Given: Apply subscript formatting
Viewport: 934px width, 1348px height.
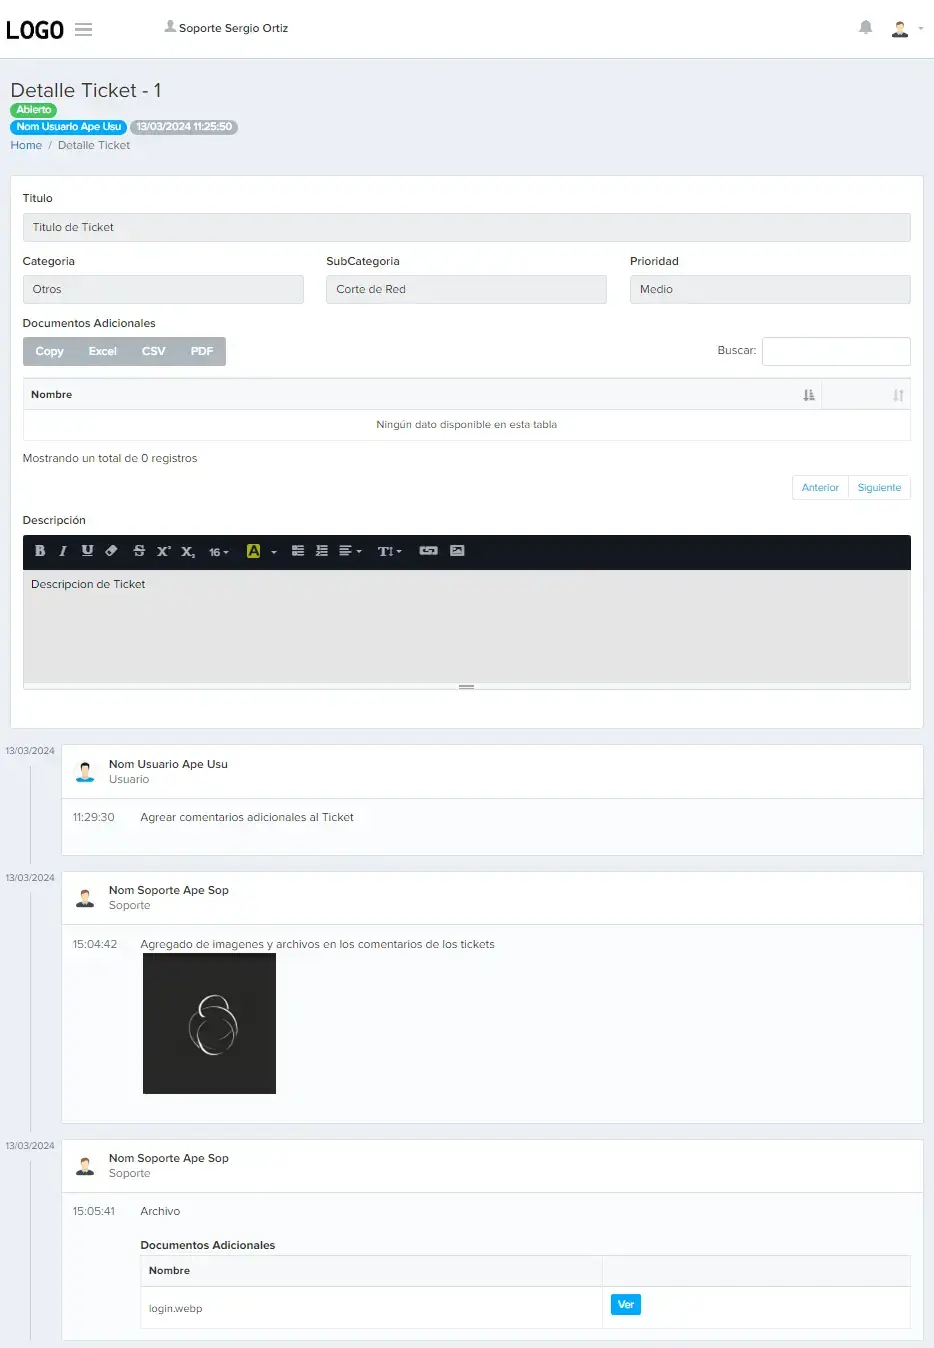Looking at the screenshot, I should coord(187,551).
